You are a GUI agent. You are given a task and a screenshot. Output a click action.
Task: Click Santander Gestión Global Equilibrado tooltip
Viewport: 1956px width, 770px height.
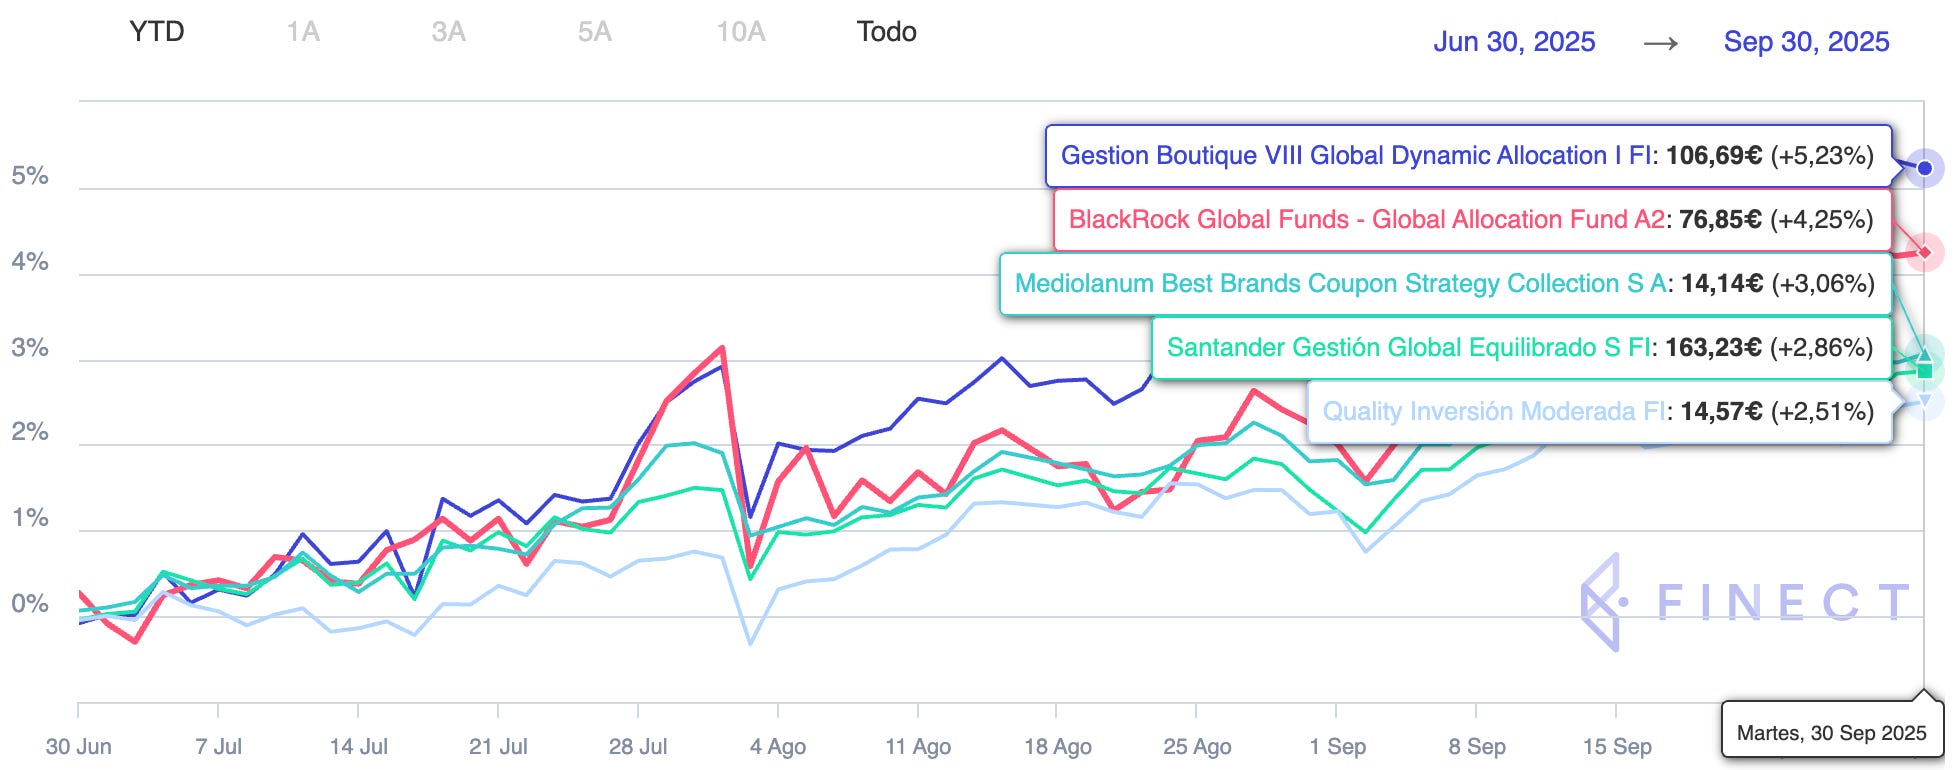1522,348
